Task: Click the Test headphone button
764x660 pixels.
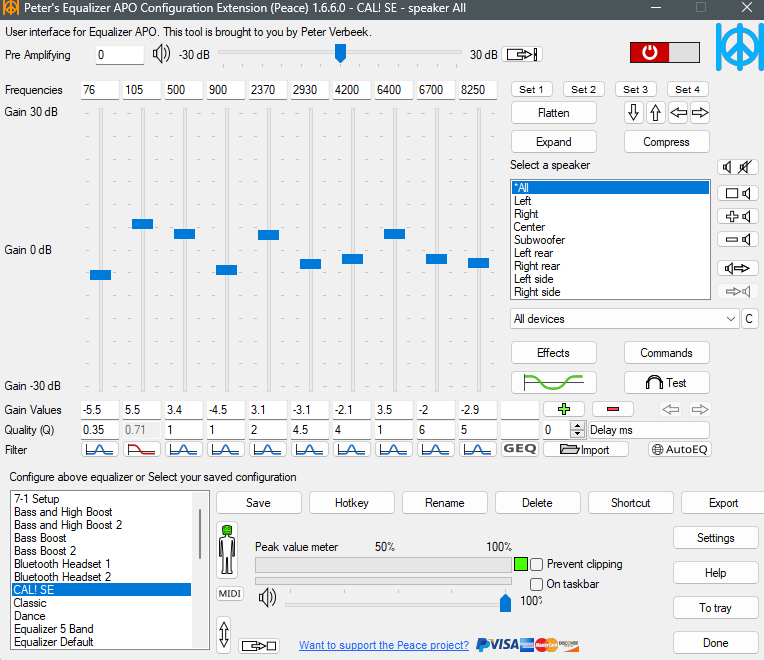Action: (x=666, y=382)
